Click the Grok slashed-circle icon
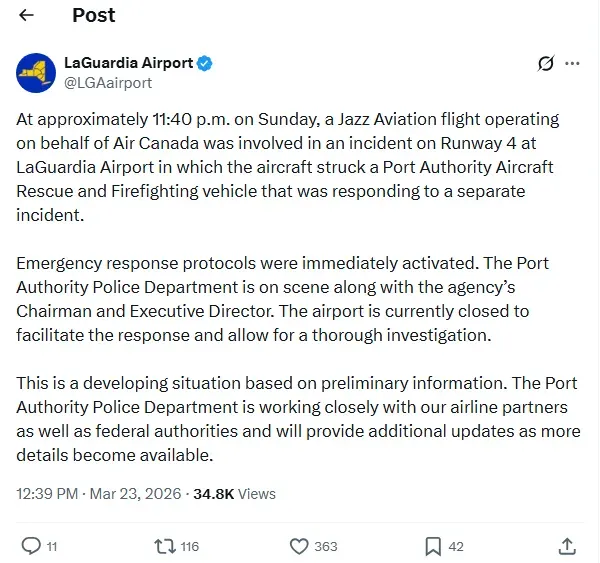Image resolution: width=600 pixels, height=563 pixels. tap(545, 63)
